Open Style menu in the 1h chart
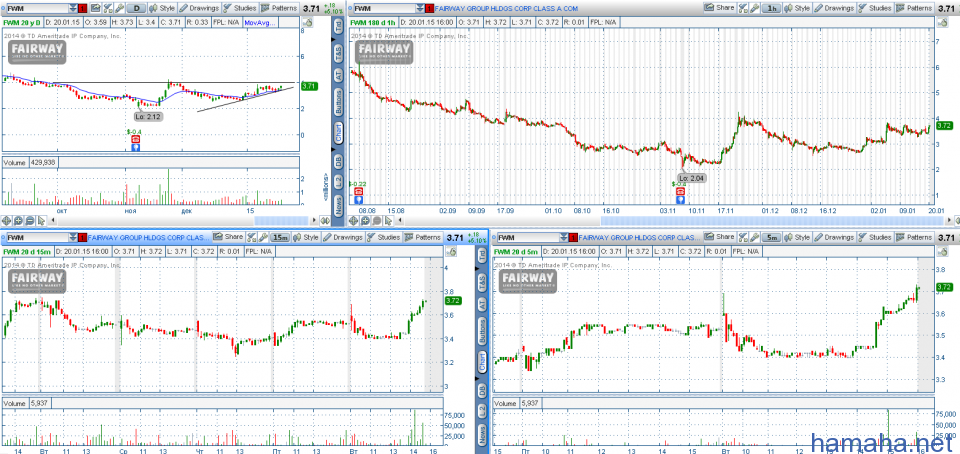 797,9
